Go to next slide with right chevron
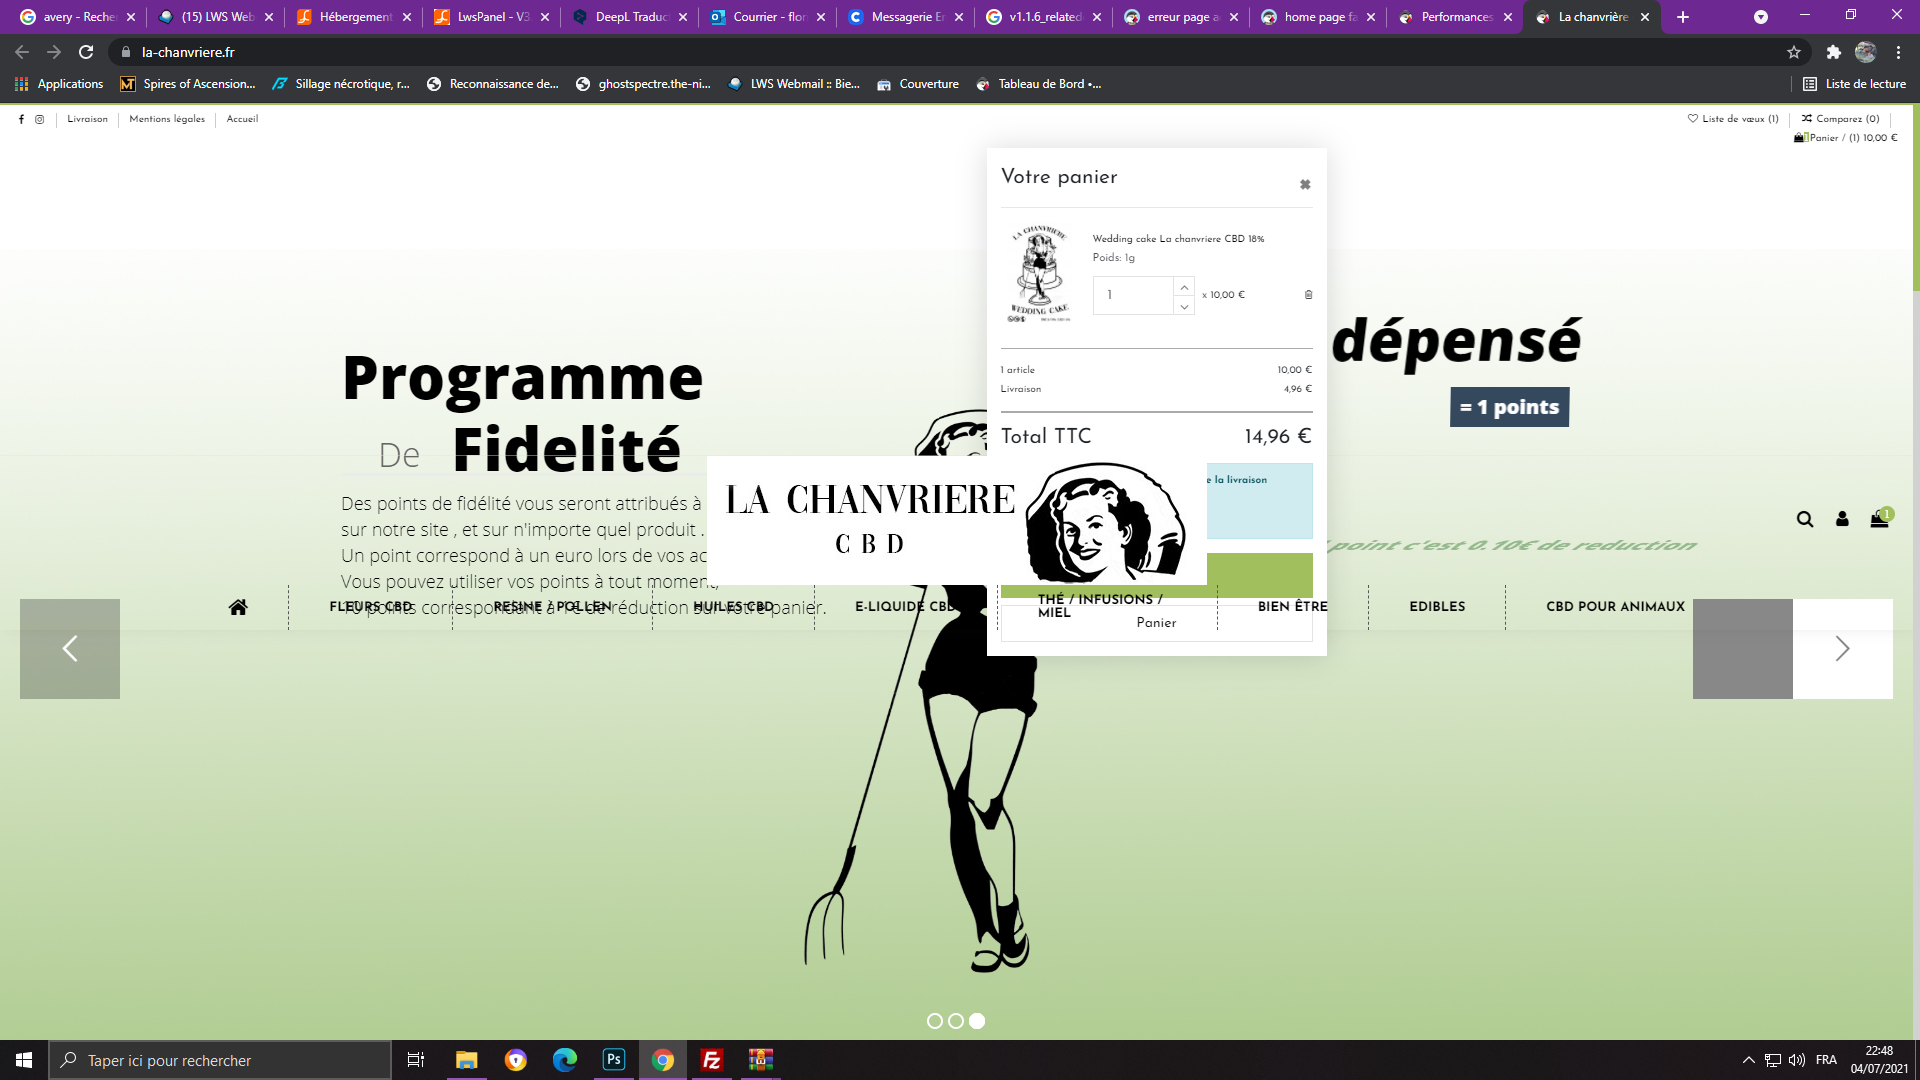Viewport: 1920px width, 1080px height. click(1842, 649)
